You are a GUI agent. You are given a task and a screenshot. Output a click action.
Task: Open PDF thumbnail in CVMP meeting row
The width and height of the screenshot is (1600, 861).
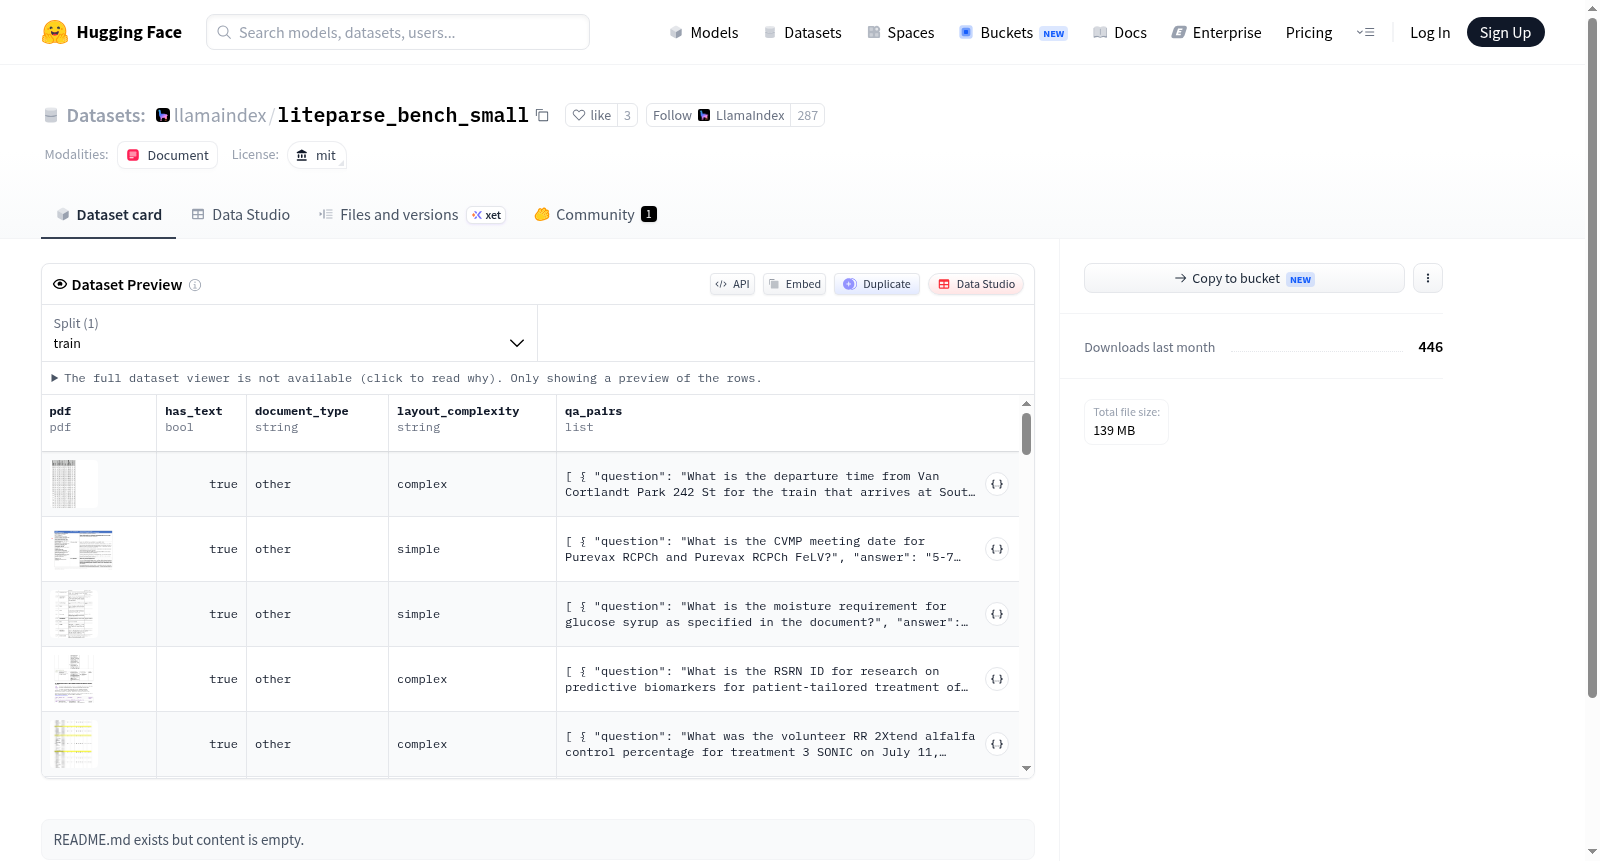pos(82,549)
